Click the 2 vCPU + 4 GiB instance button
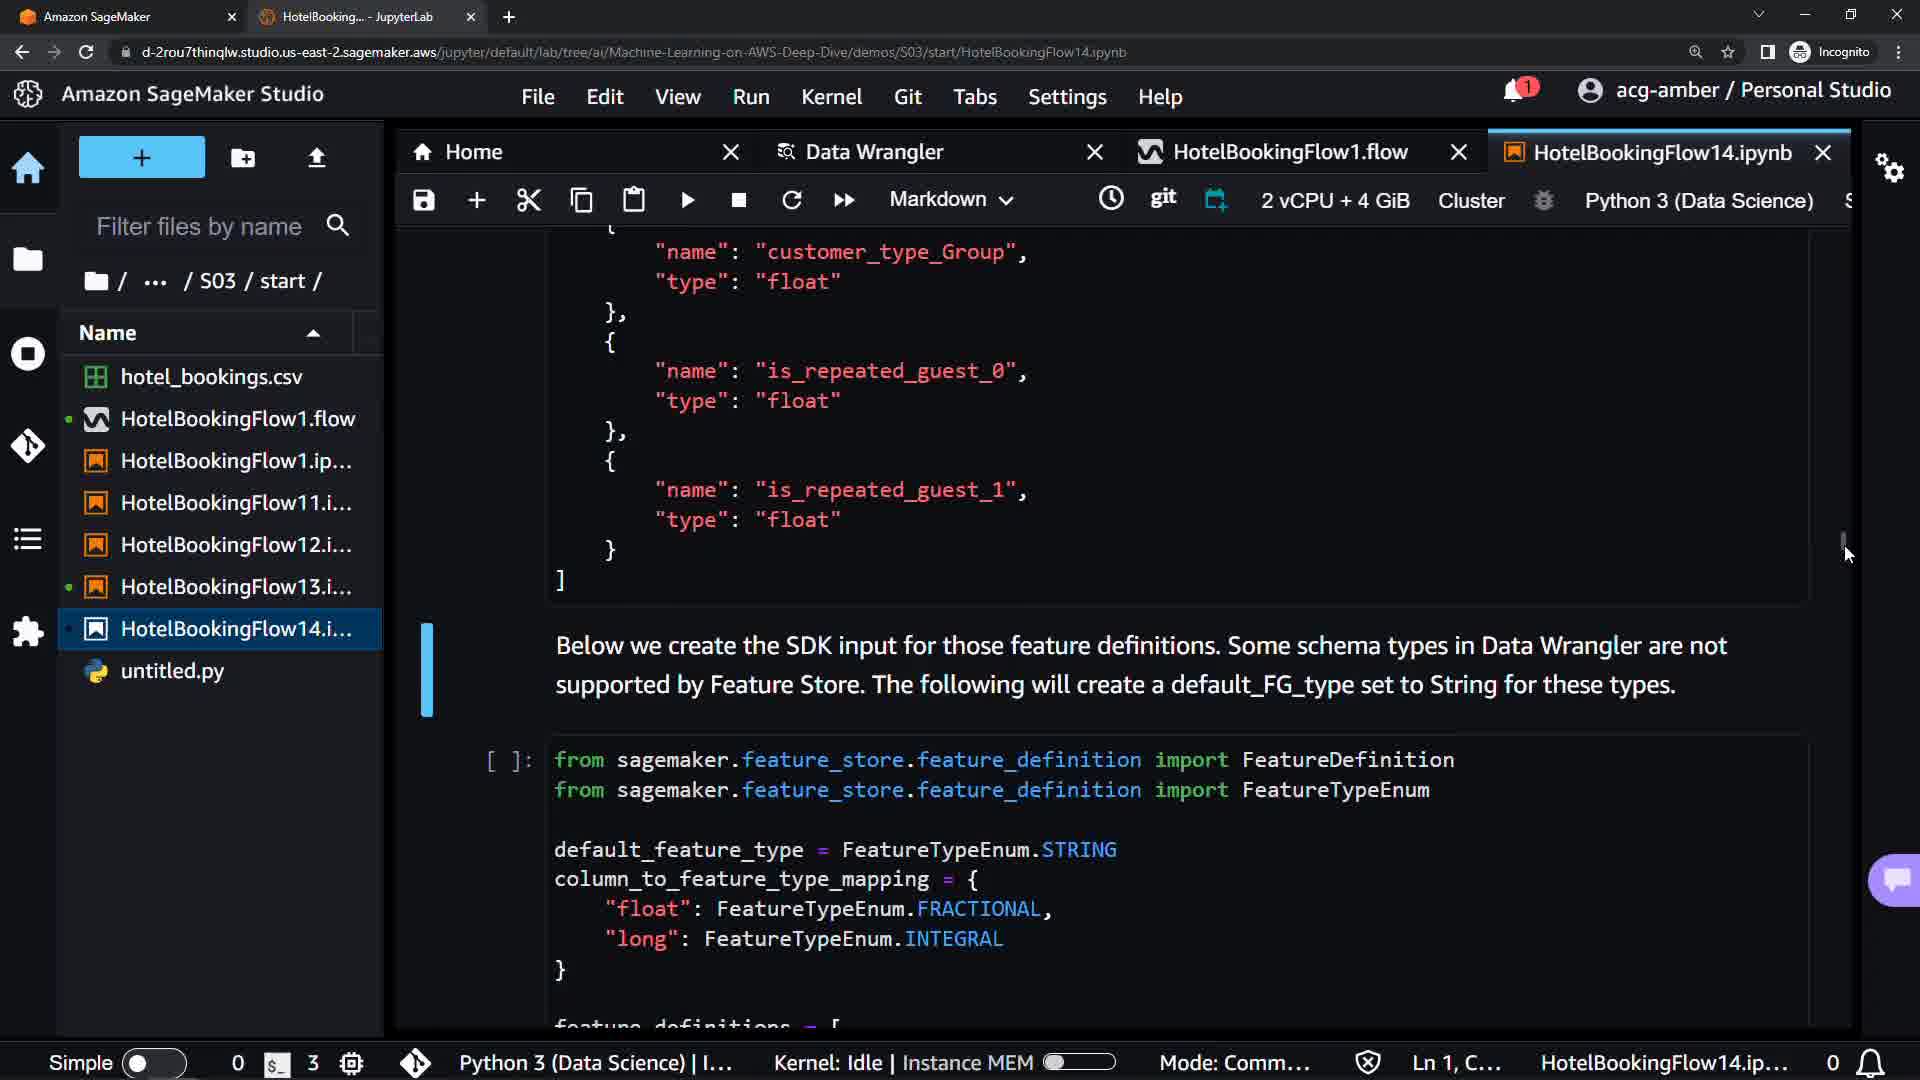This screenshot has height=1080, width=1920. [1335, 200]
